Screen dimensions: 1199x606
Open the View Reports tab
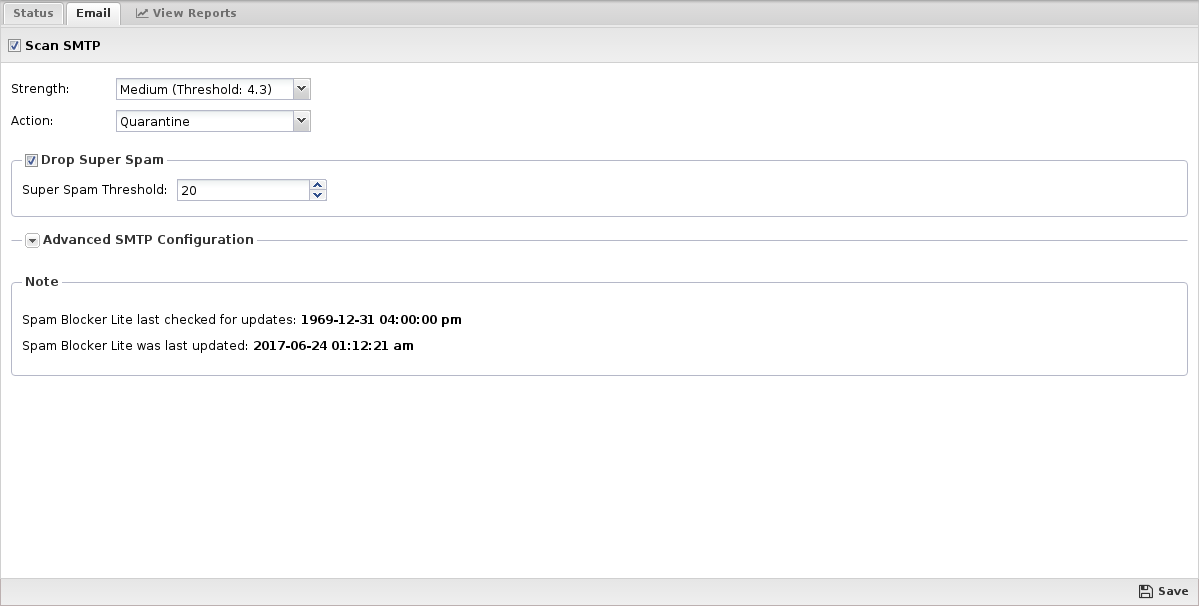186,13
